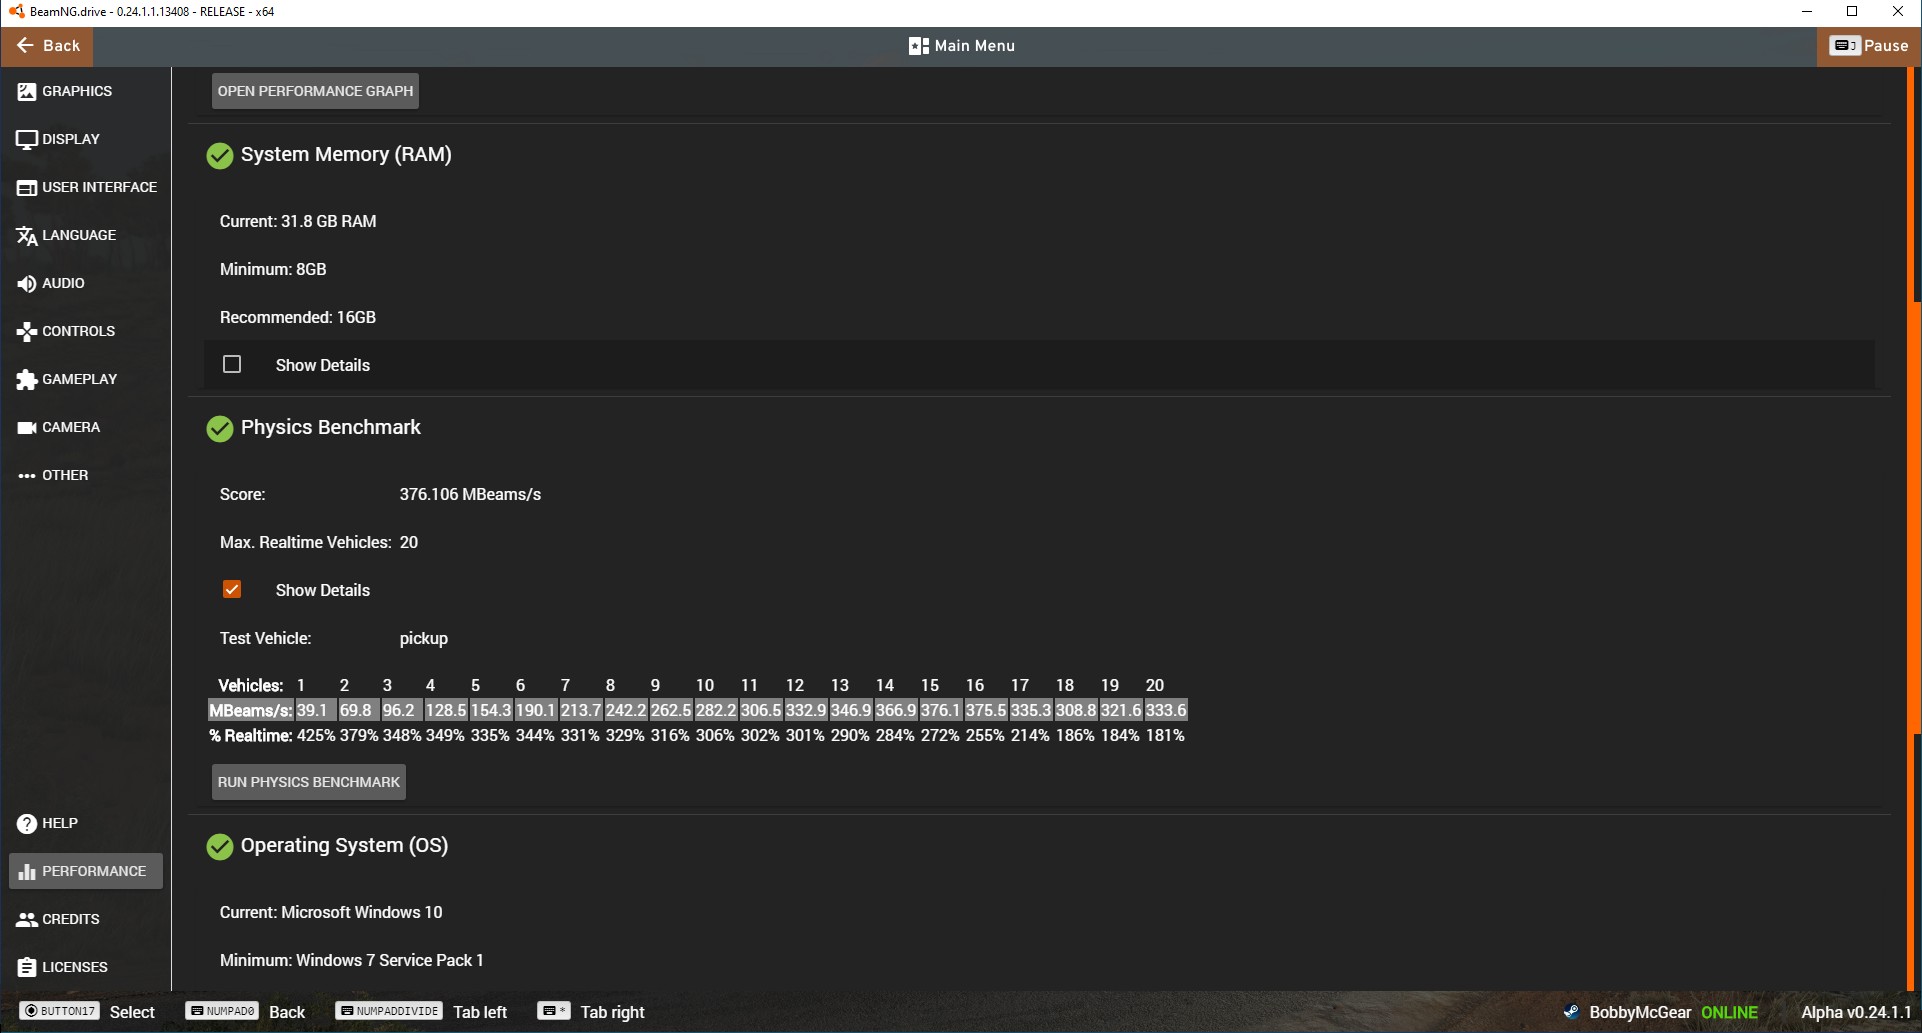Switch to the Display settings tab

click(86, 140)
